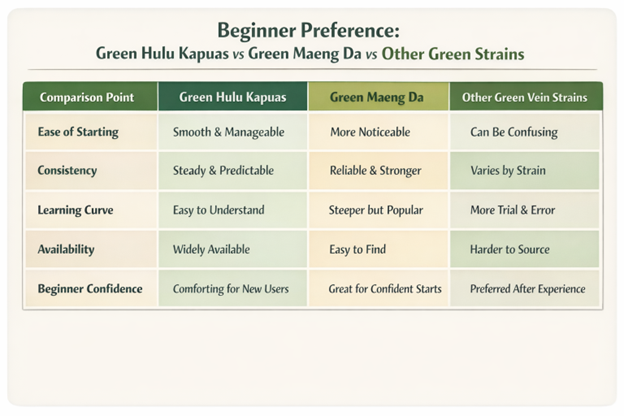Click the 'Learning Curve' row label
624x416 pixels.
pyautogui.click(x=76, y=210)
